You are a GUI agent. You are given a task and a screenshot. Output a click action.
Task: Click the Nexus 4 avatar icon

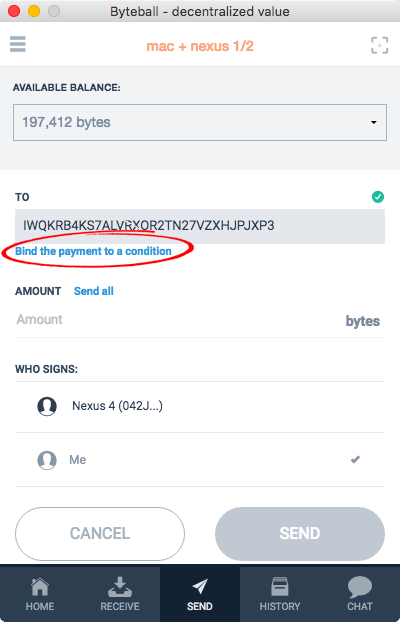point(47,406)
